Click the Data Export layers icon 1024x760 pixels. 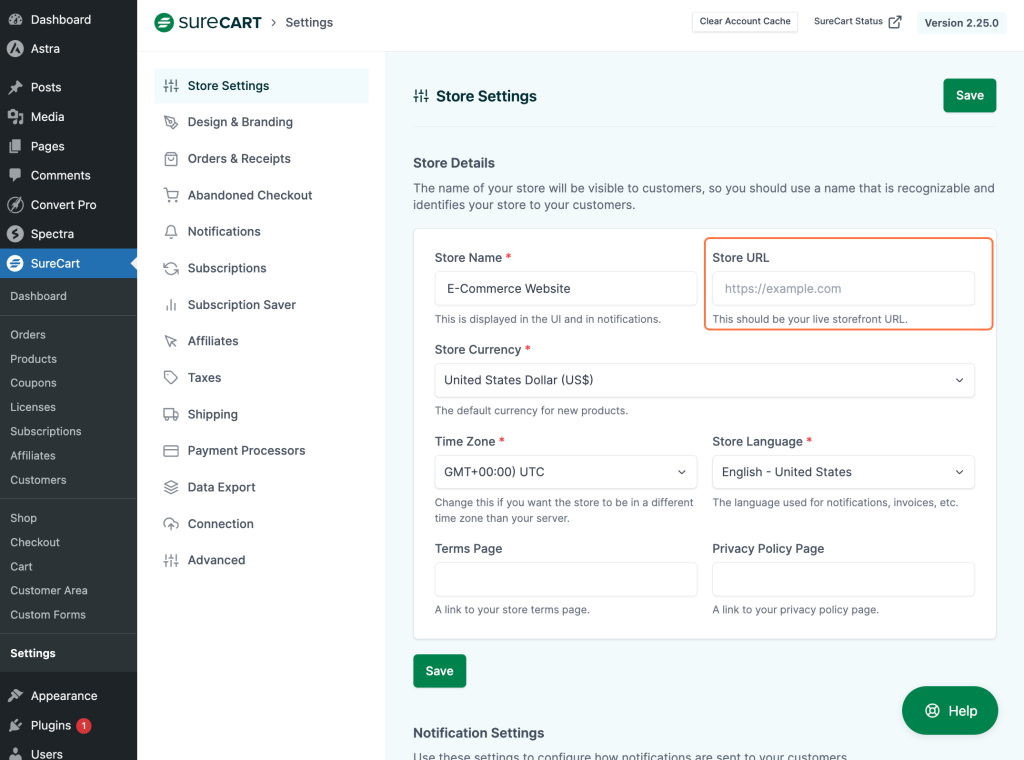tap(170, 487)
